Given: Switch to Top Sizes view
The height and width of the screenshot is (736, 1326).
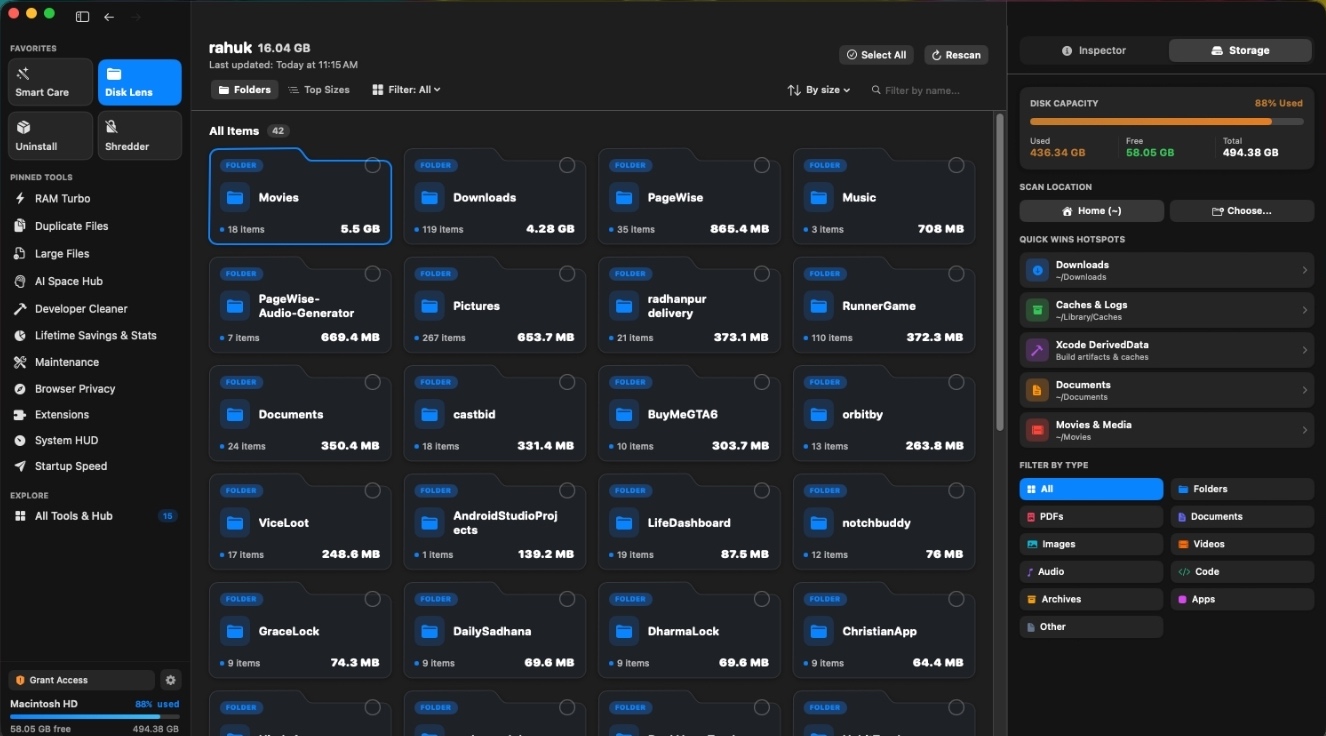Looking at the screenshot, I should (319, 90).
